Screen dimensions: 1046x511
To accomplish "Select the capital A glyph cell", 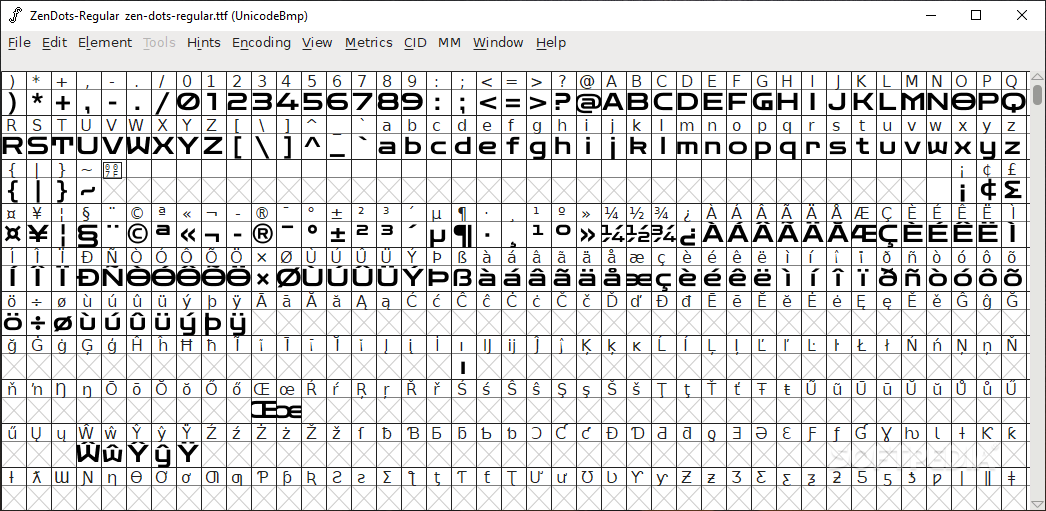I will pos(612,103).
